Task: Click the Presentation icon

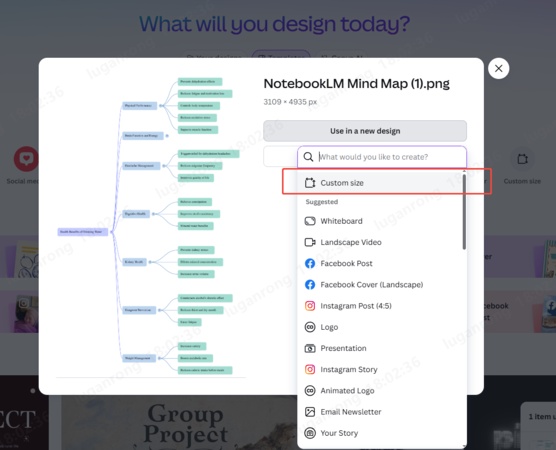Action: tap(310, 348)
